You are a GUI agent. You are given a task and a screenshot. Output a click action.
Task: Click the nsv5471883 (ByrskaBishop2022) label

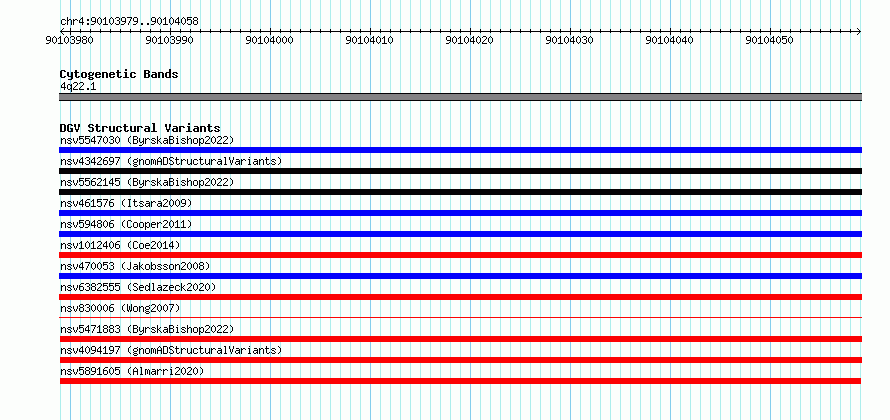[x=146, y=329]
